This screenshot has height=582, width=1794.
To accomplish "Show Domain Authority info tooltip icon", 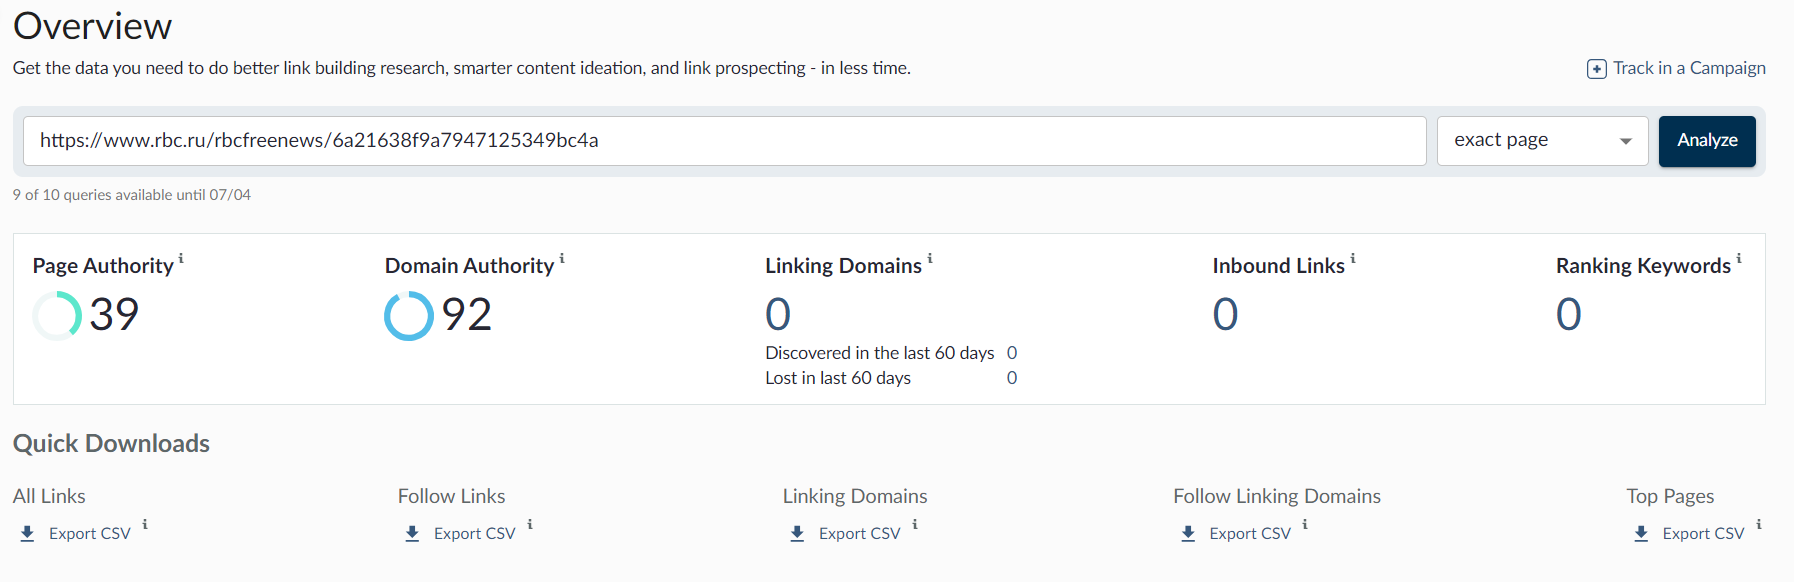I will pyautogui.click(x=562, y=259).
